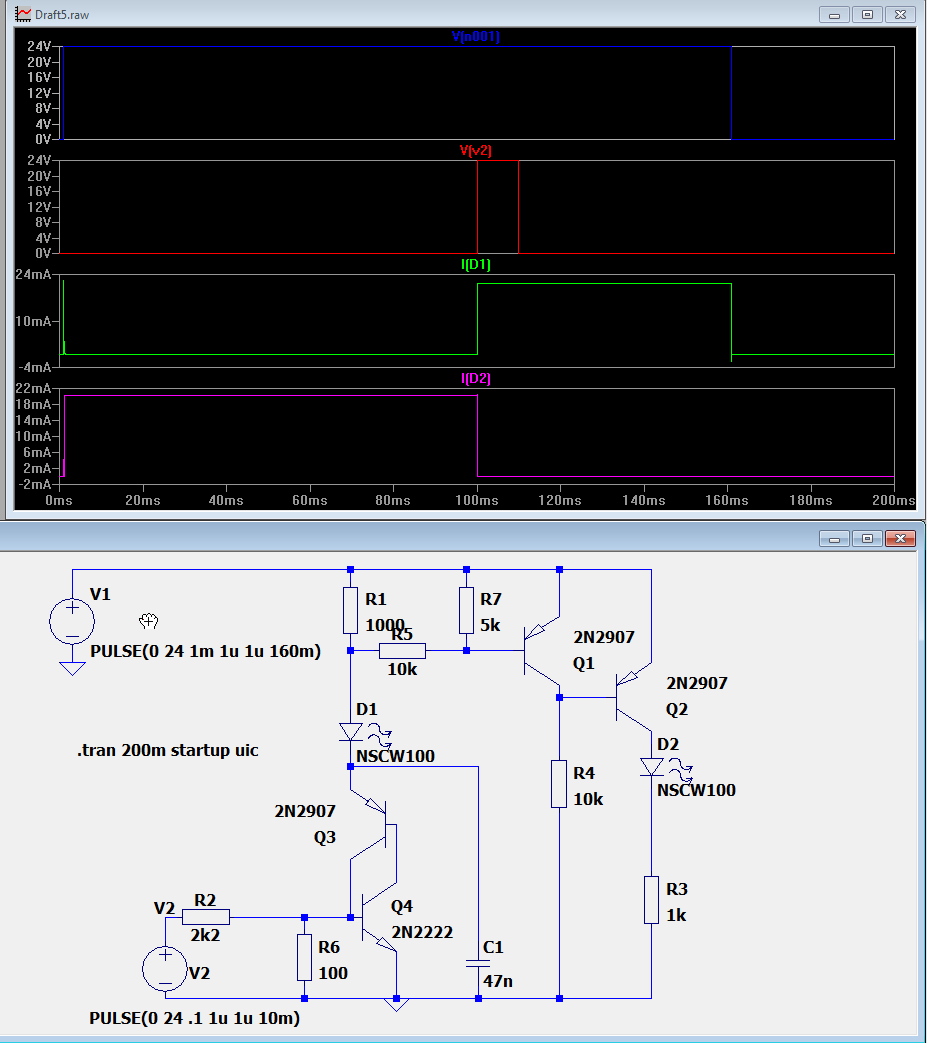Select resistor R5 symbol
Viewport: 927px width, 1043px height.
(x=402, y=651)
